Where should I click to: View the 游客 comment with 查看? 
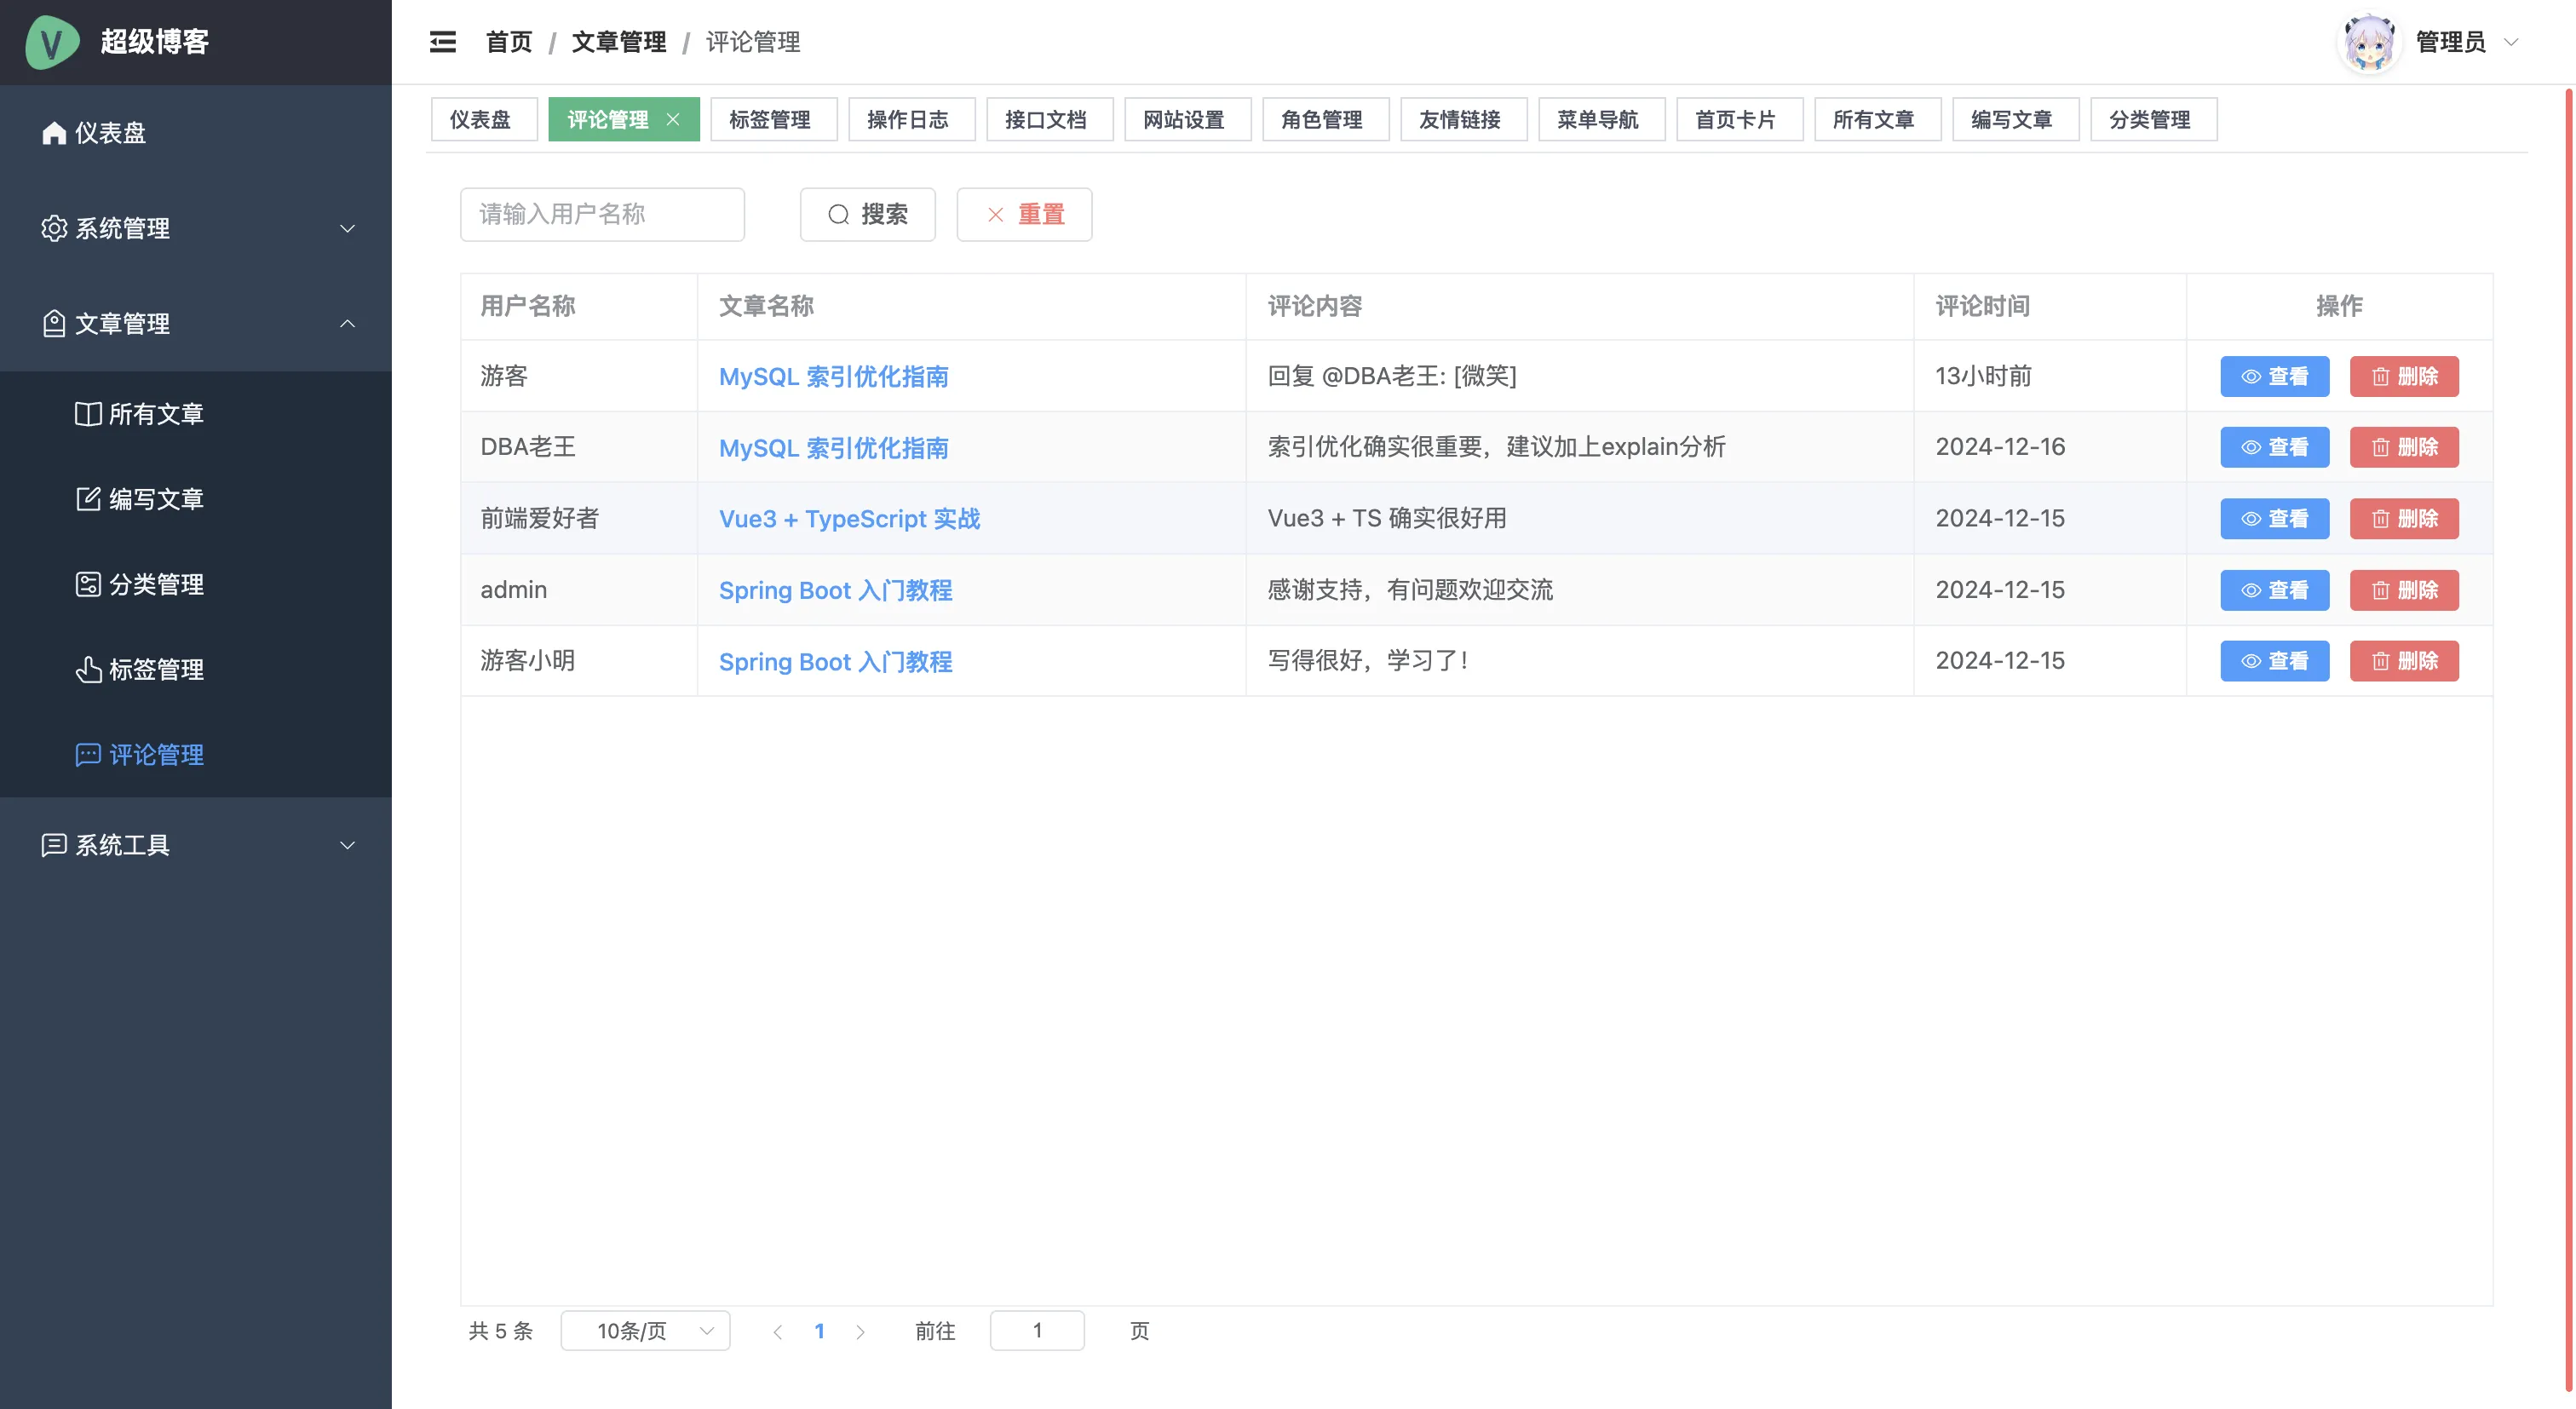[x=2275, y=376]
